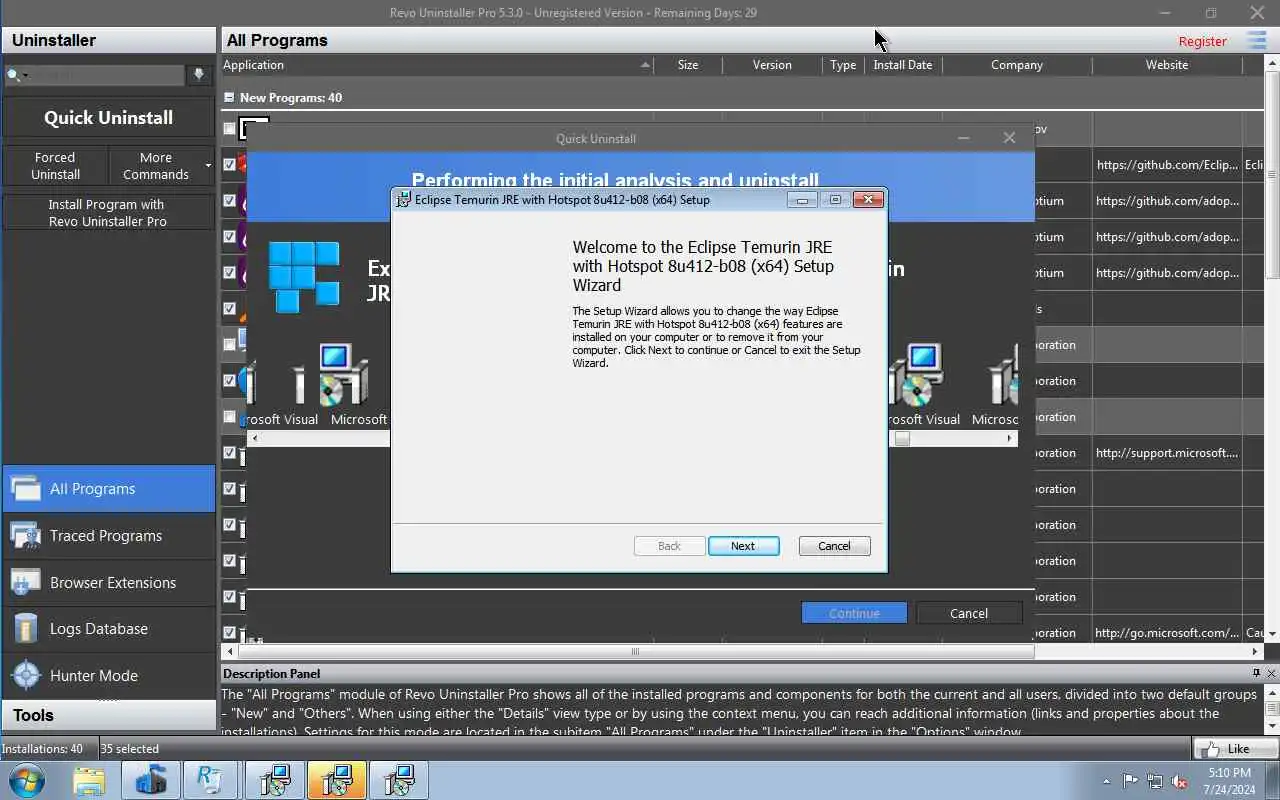Click the Microsoft installer icon in Quick Uninstall list

(x=343, y=375)
